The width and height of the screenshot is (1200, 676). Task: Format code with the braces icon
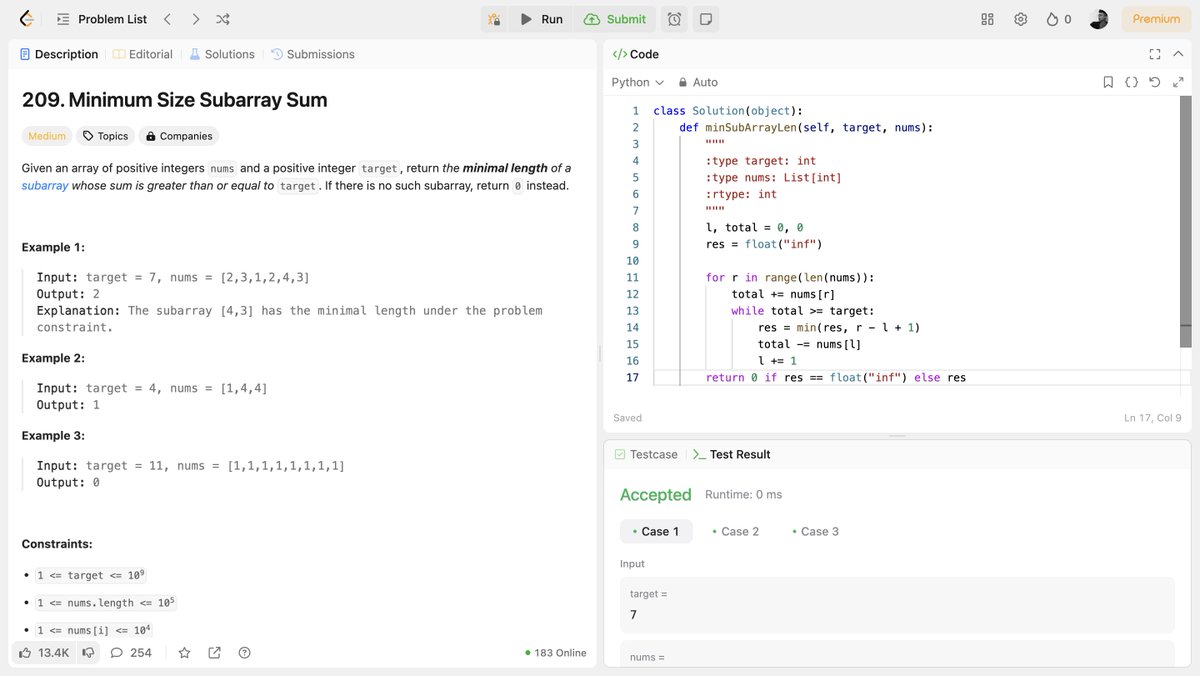tap(1131, 82)
